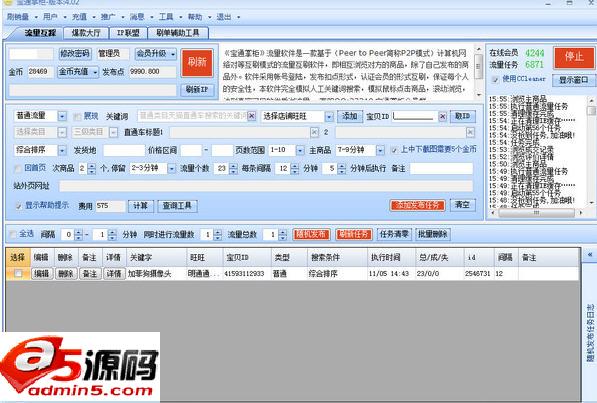The width and height of the screenshot is (597, 403).
Task: Open the 普通流量 traffic type dropdown
Action: [62, 116]
